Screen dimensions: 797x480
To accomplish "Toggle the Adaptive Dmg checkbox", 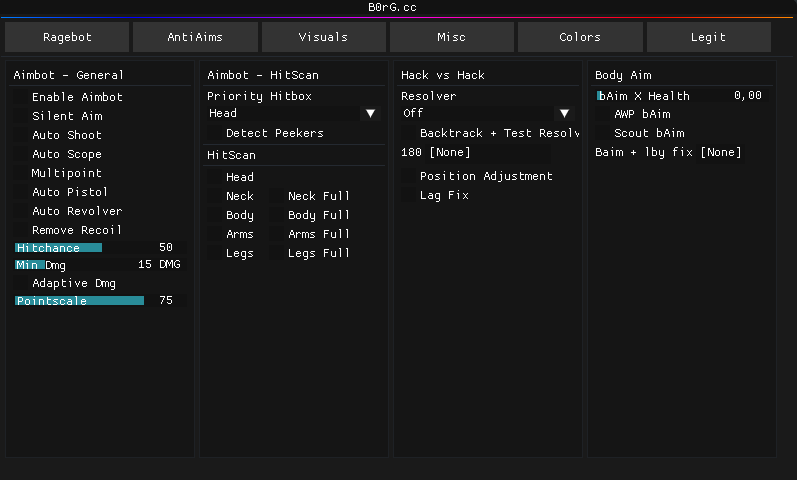I will click(x=22, y=284).
